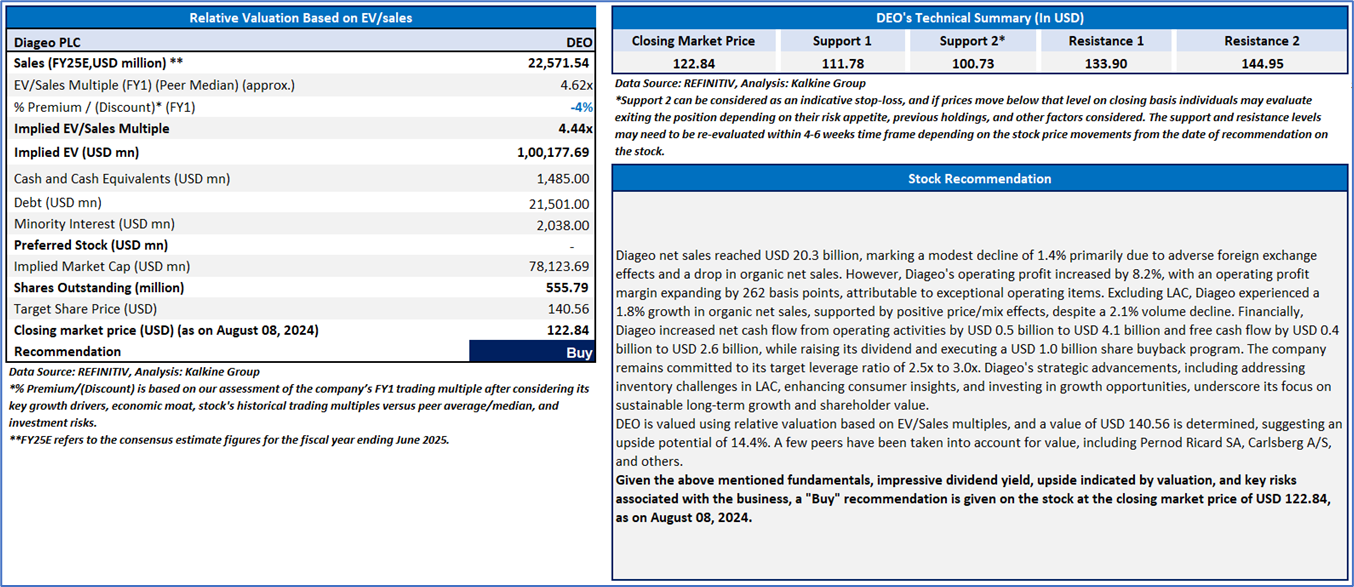Screen dimensions: 1354x587
Task: Select the implied multiple 4.44x
Action: (575, 129)
